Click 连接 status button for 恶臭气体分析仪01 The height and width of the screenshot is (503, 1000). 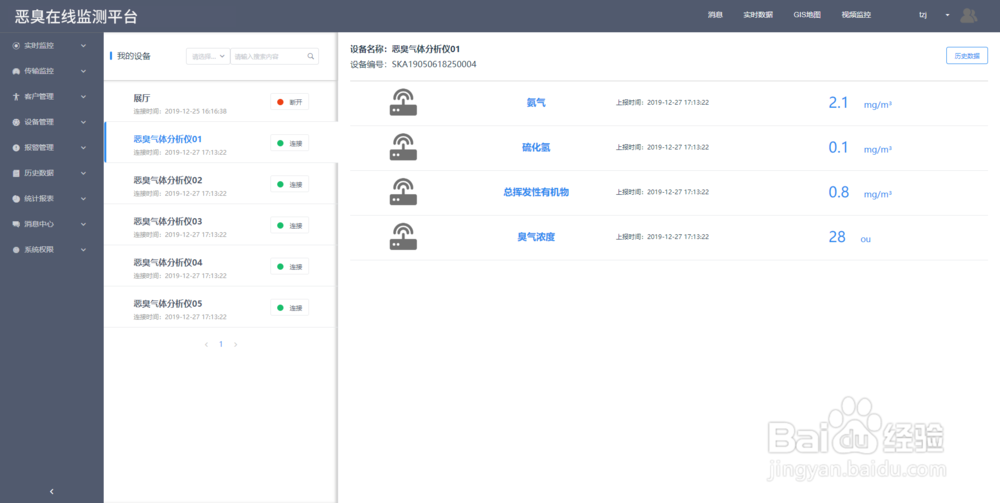click(290, 143)
